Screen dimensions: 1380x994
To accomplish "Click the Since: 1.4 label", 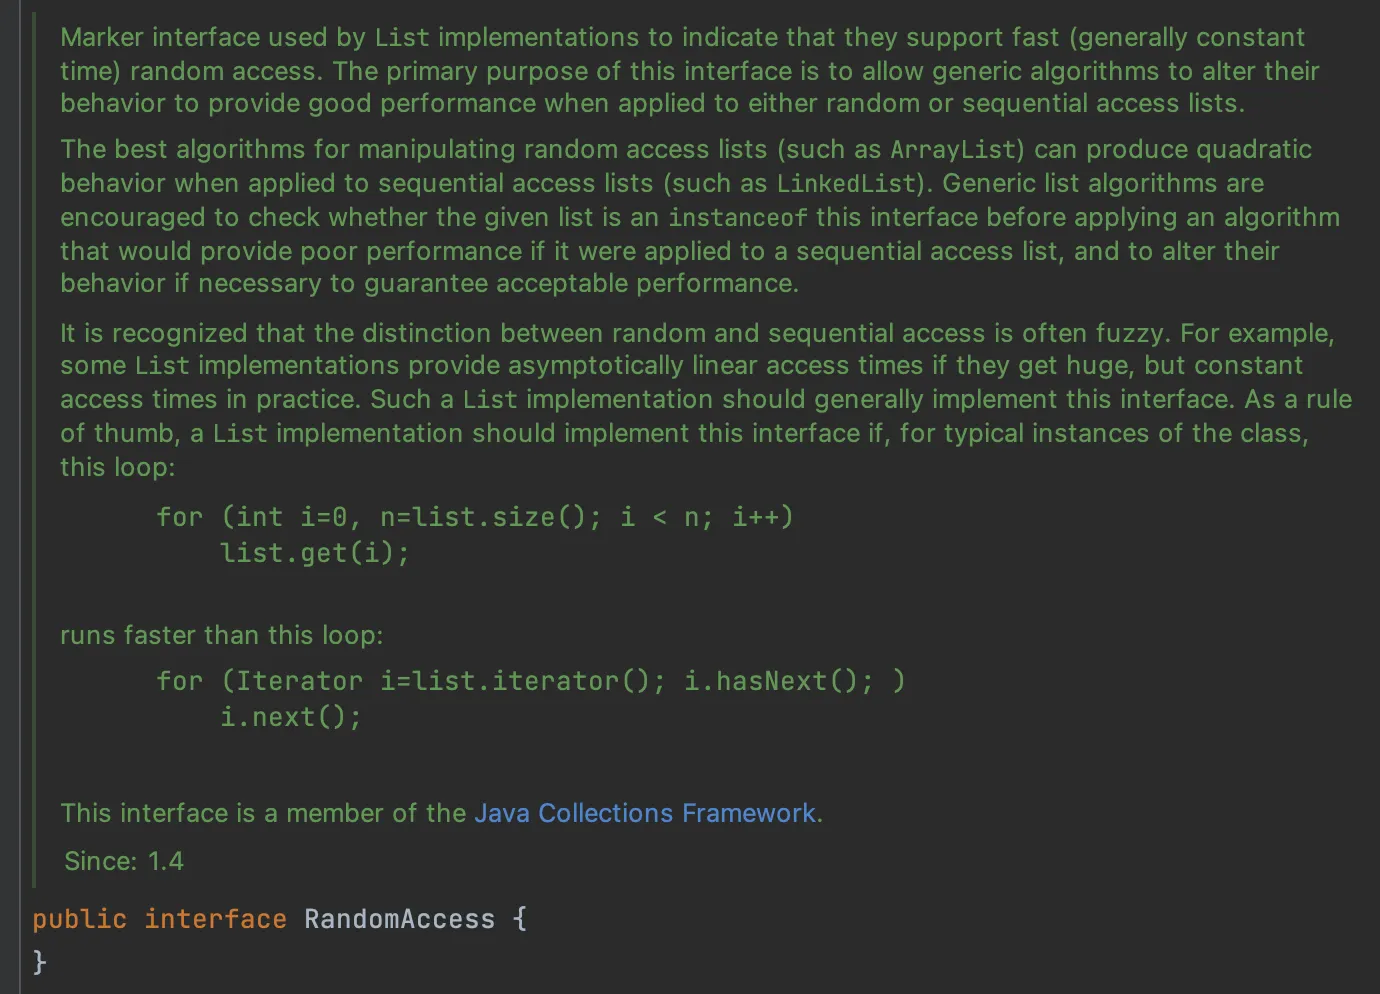I will tap(124, 861).
